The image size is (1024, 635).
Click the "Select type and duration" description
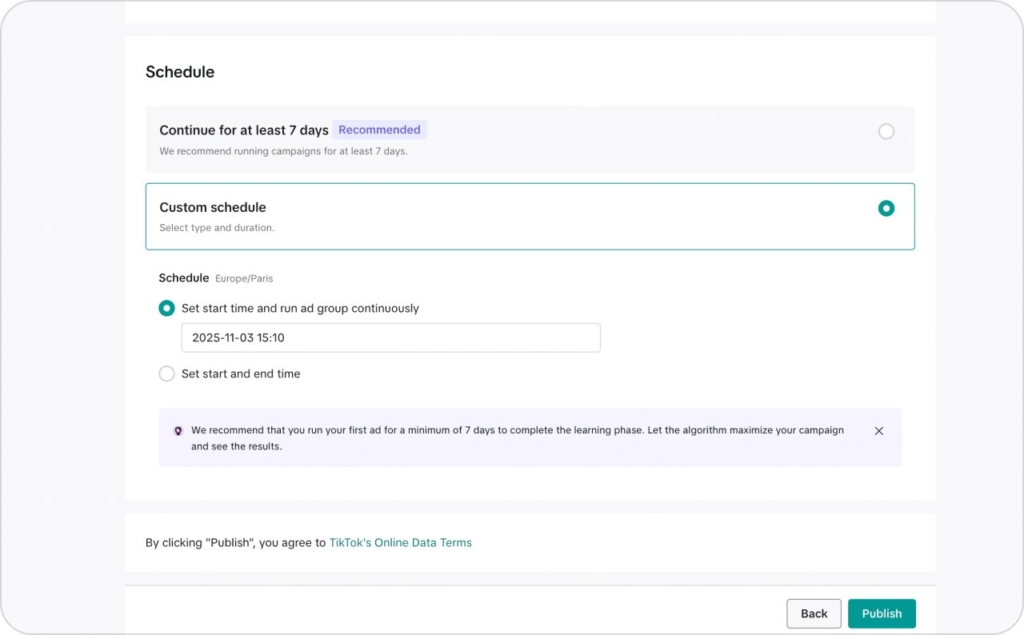click(217, 228)
